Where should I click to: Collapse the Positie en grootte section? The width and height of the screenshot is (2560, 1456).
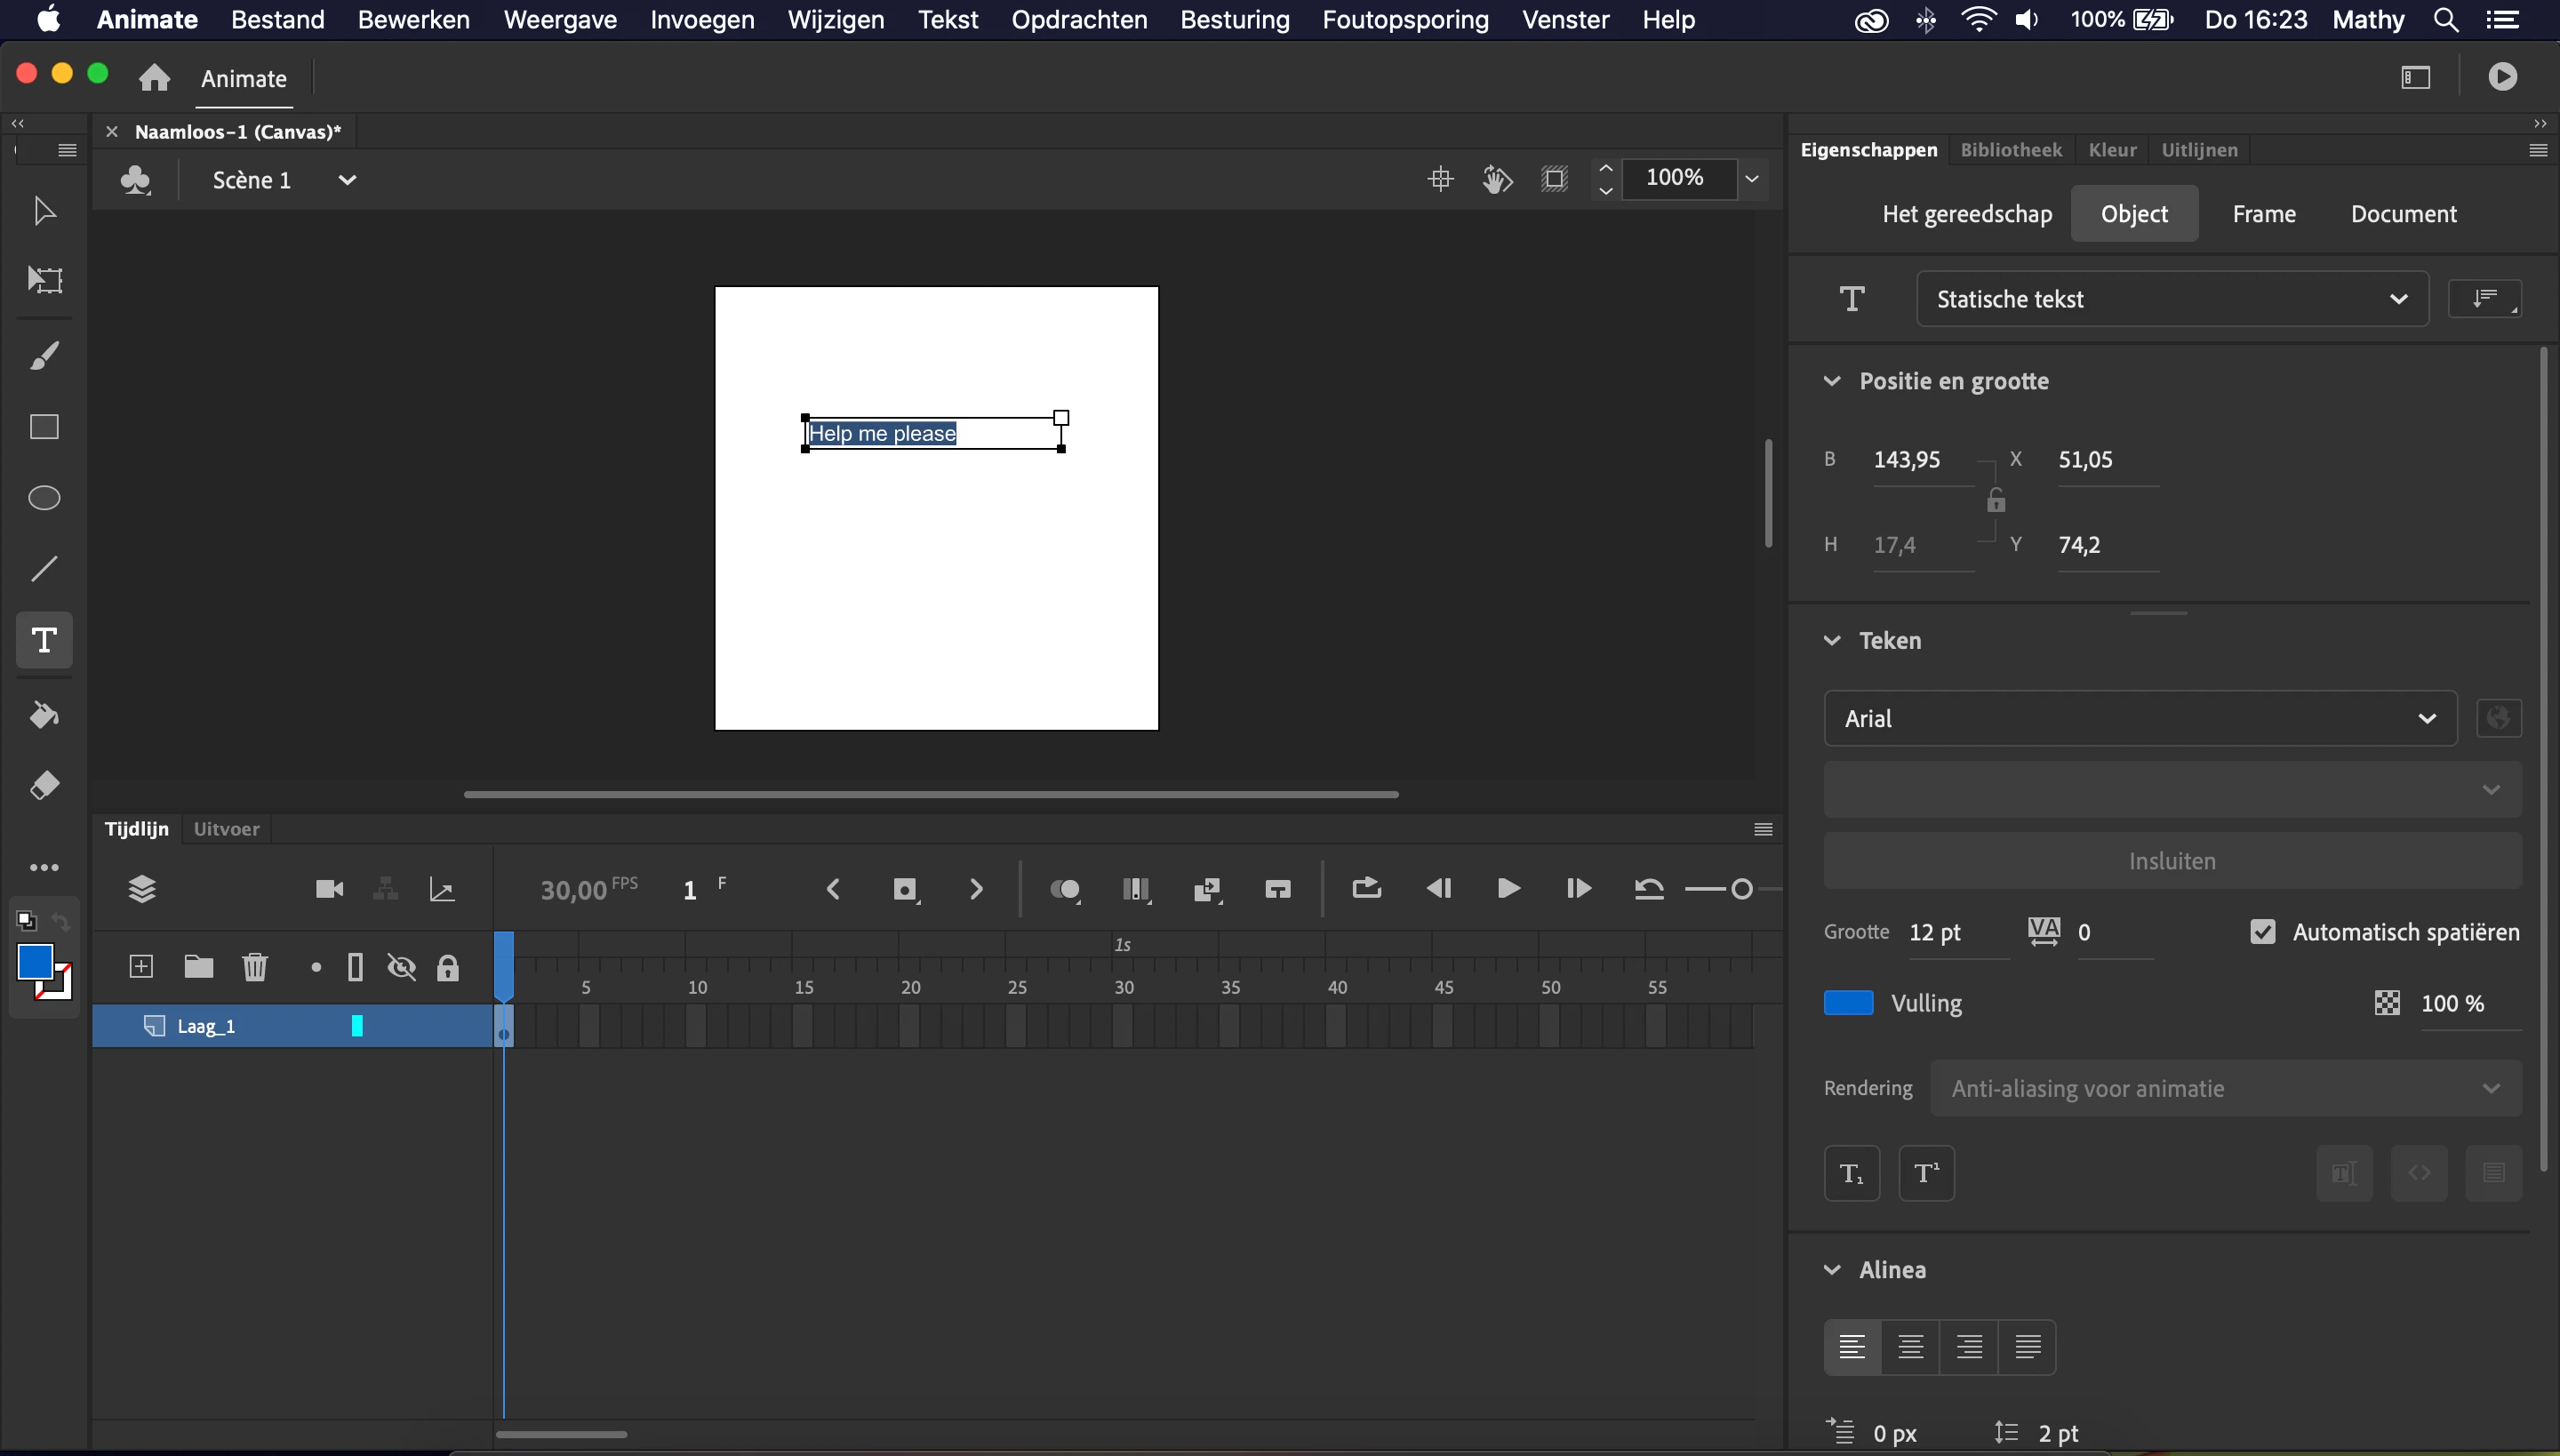[x=1832, y=381]
